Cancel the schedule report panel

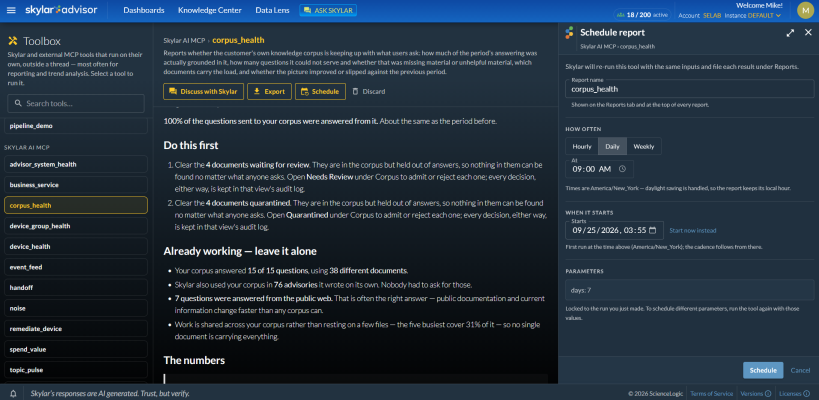pyautogui.click(x=800, y=370)
